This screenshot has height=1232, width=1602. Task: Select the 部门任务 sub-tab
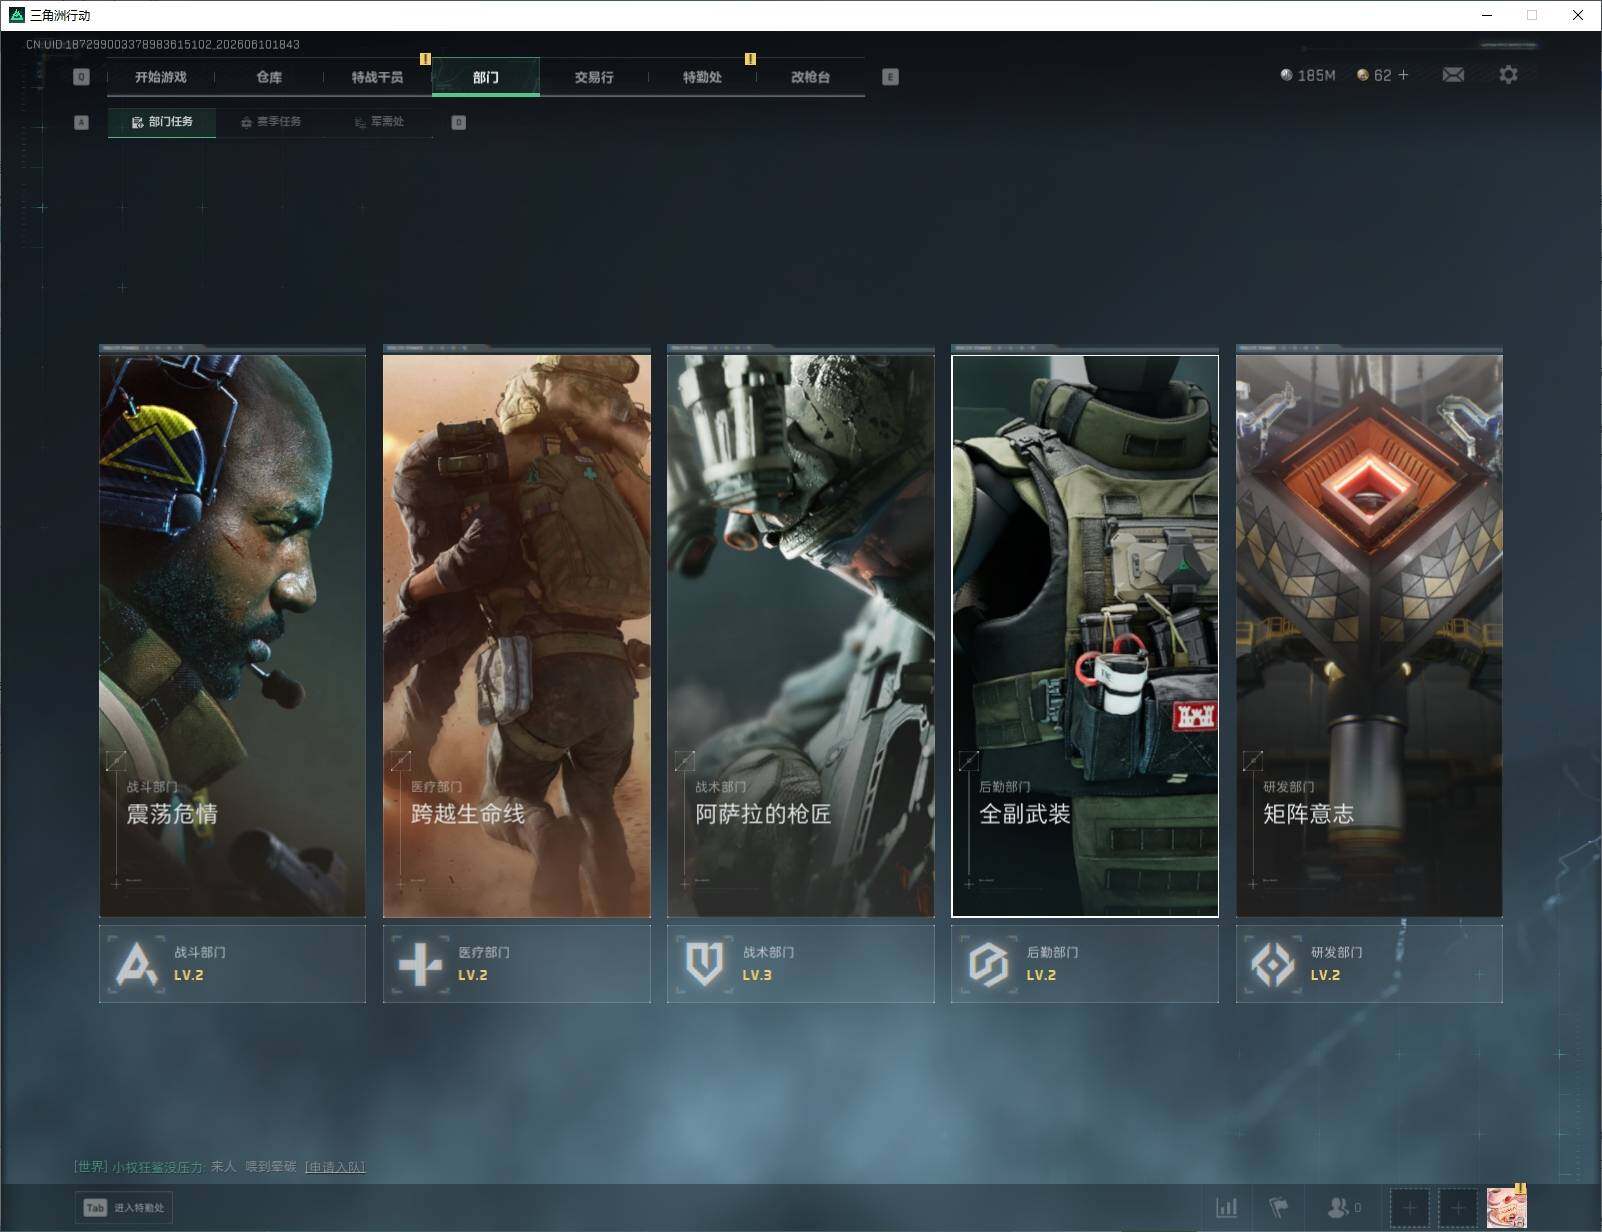click(162, 122)
